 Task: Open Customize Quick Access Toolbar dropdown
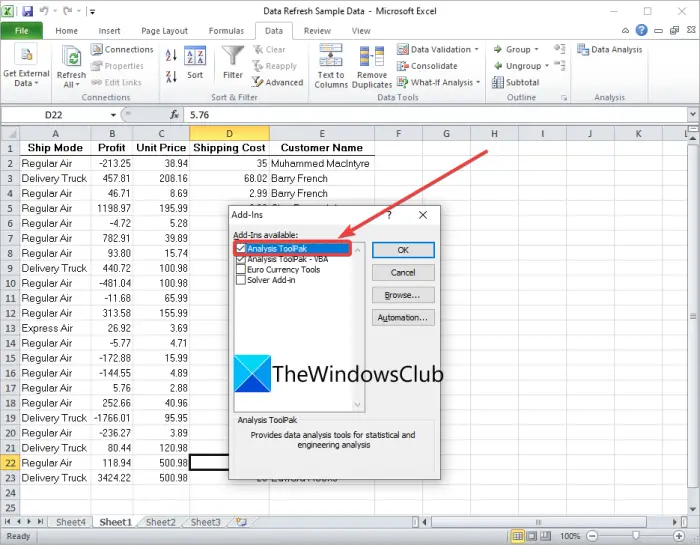[x=92, y=12]
